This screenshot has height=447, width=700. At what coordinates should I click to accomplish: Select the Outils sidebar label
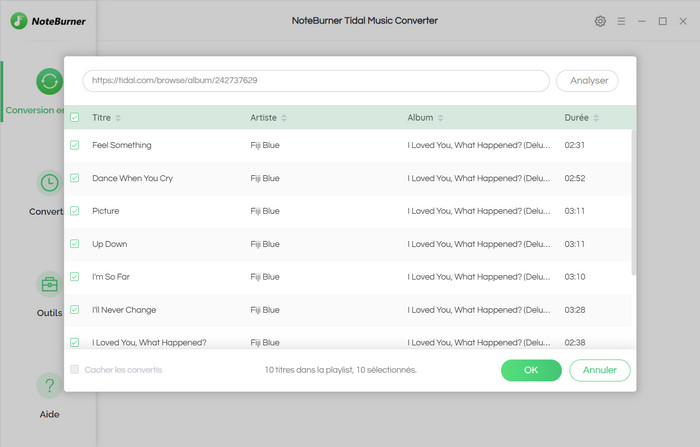(x=50, y=313)
